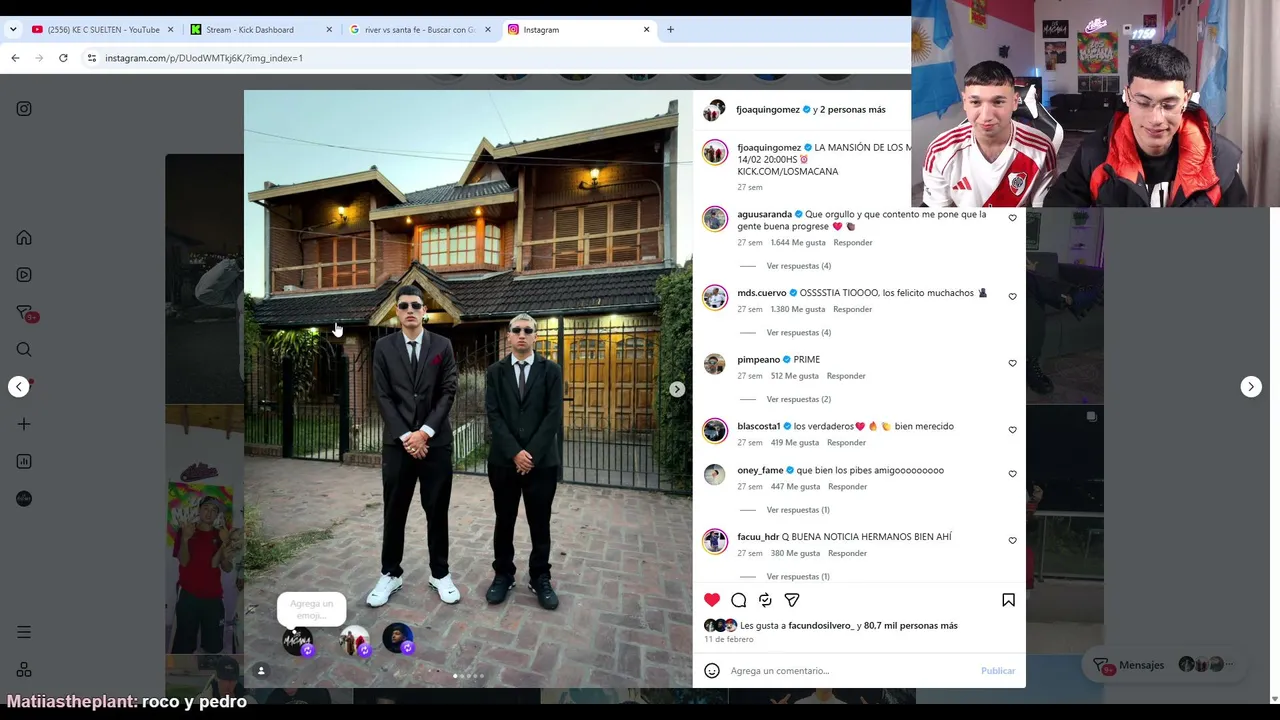Repost the post using the repost icon
This screenshot has height=720, width=1280.
tap(765, 600)
